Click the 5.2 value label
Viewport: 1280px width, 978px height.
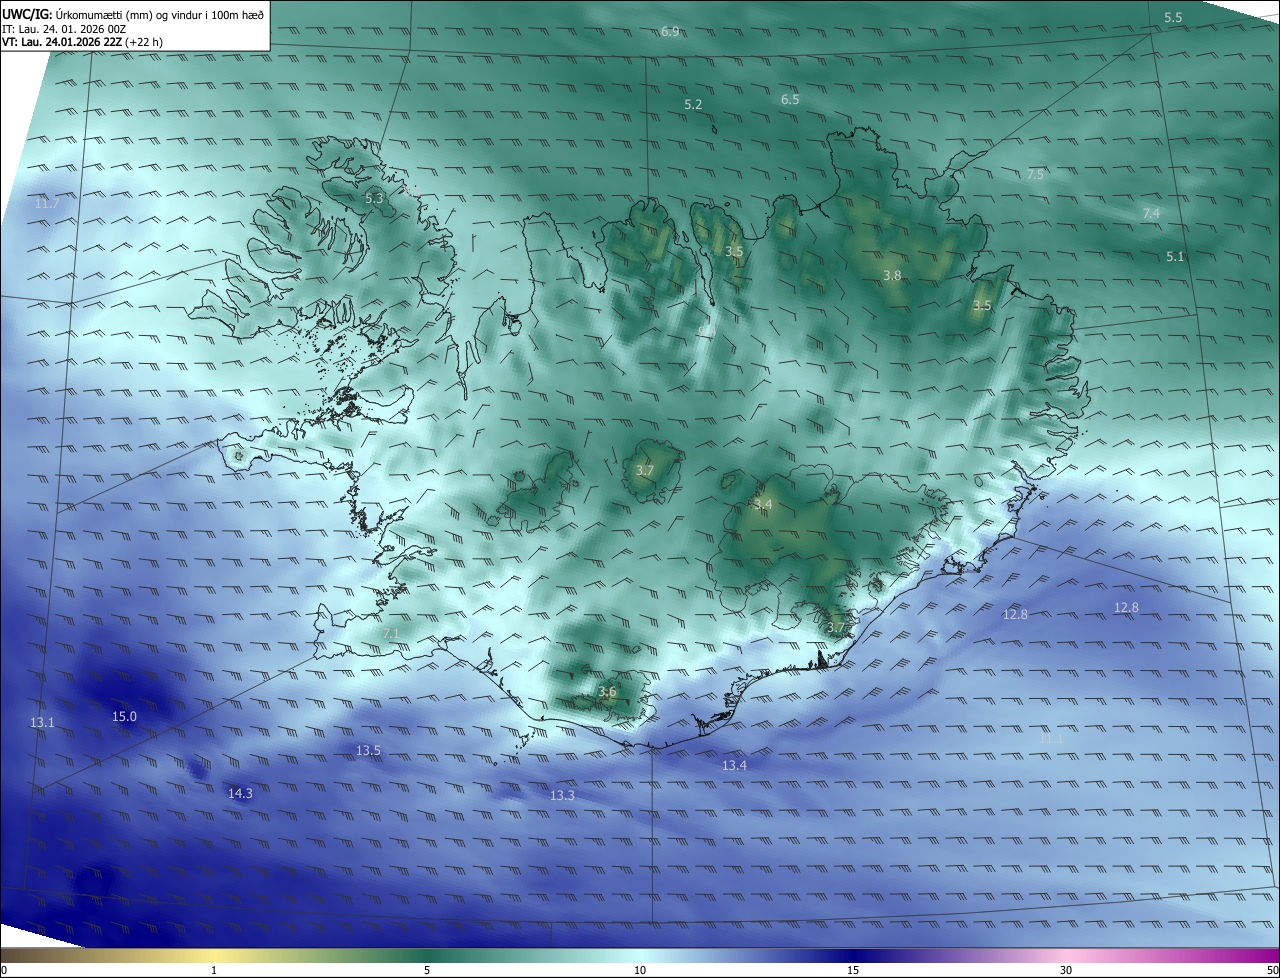click(693, 104)
